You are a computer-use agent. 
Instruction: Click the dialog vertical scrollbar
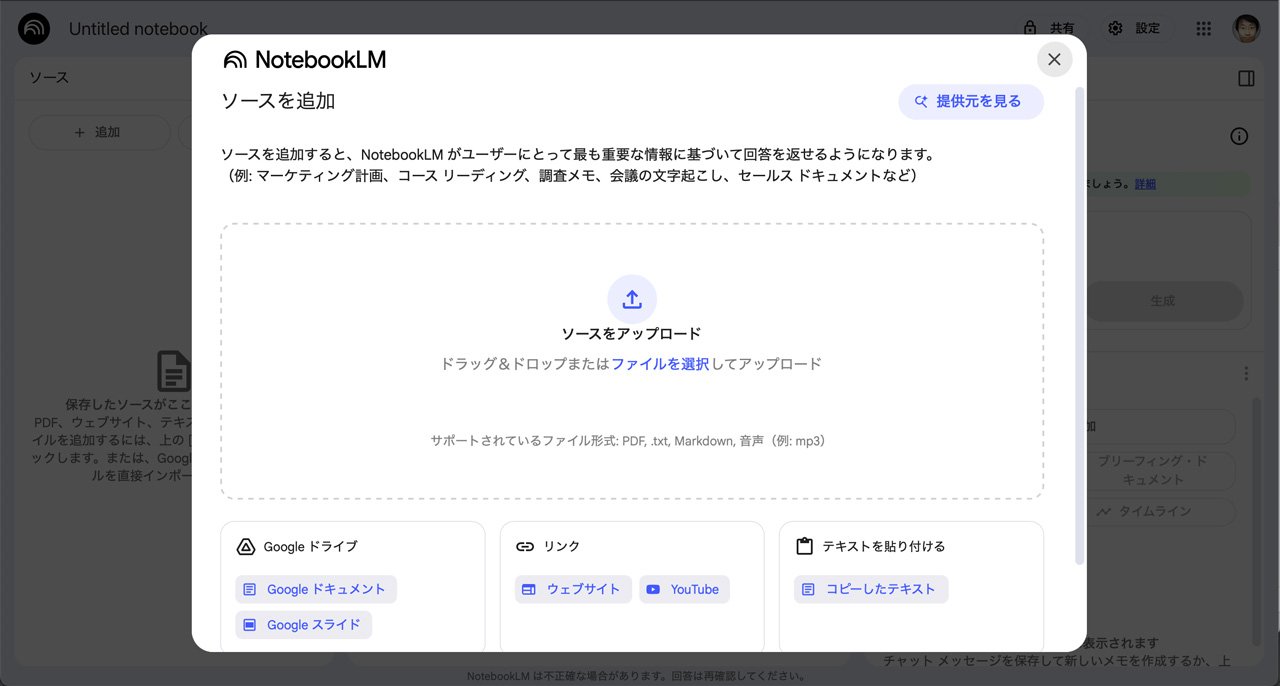(1079, 325)
